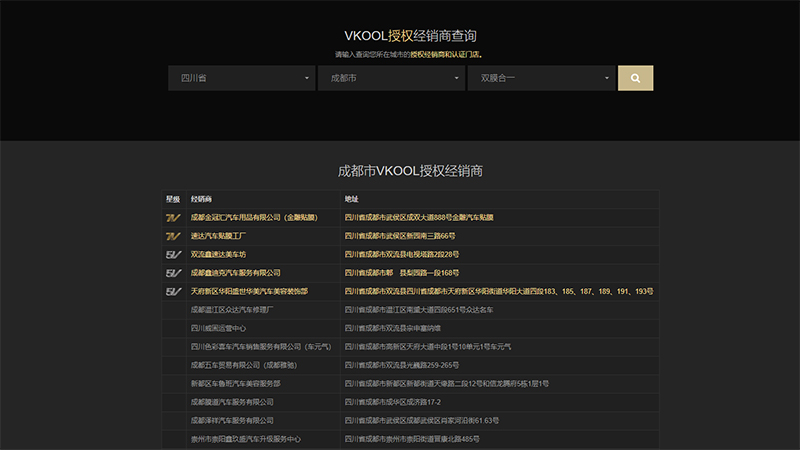The height and width of the screenshot is (450, 800).
Task: Click the 5V star badge for 天府新区华阳盛世华美
Action: [x=172, y=291]
